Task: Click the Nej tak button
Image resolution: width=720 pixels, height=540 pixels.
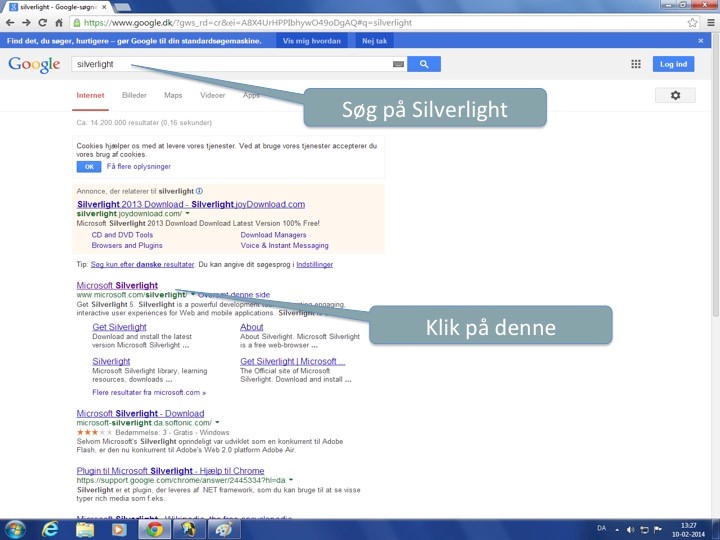Action: 374,41
